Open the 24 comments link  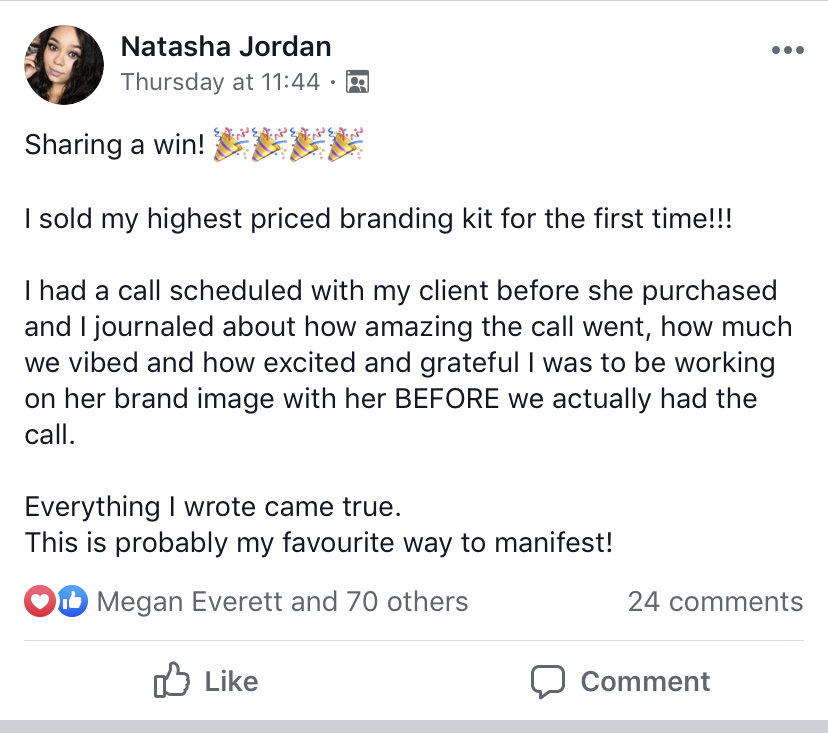click(x=716, y=602)
